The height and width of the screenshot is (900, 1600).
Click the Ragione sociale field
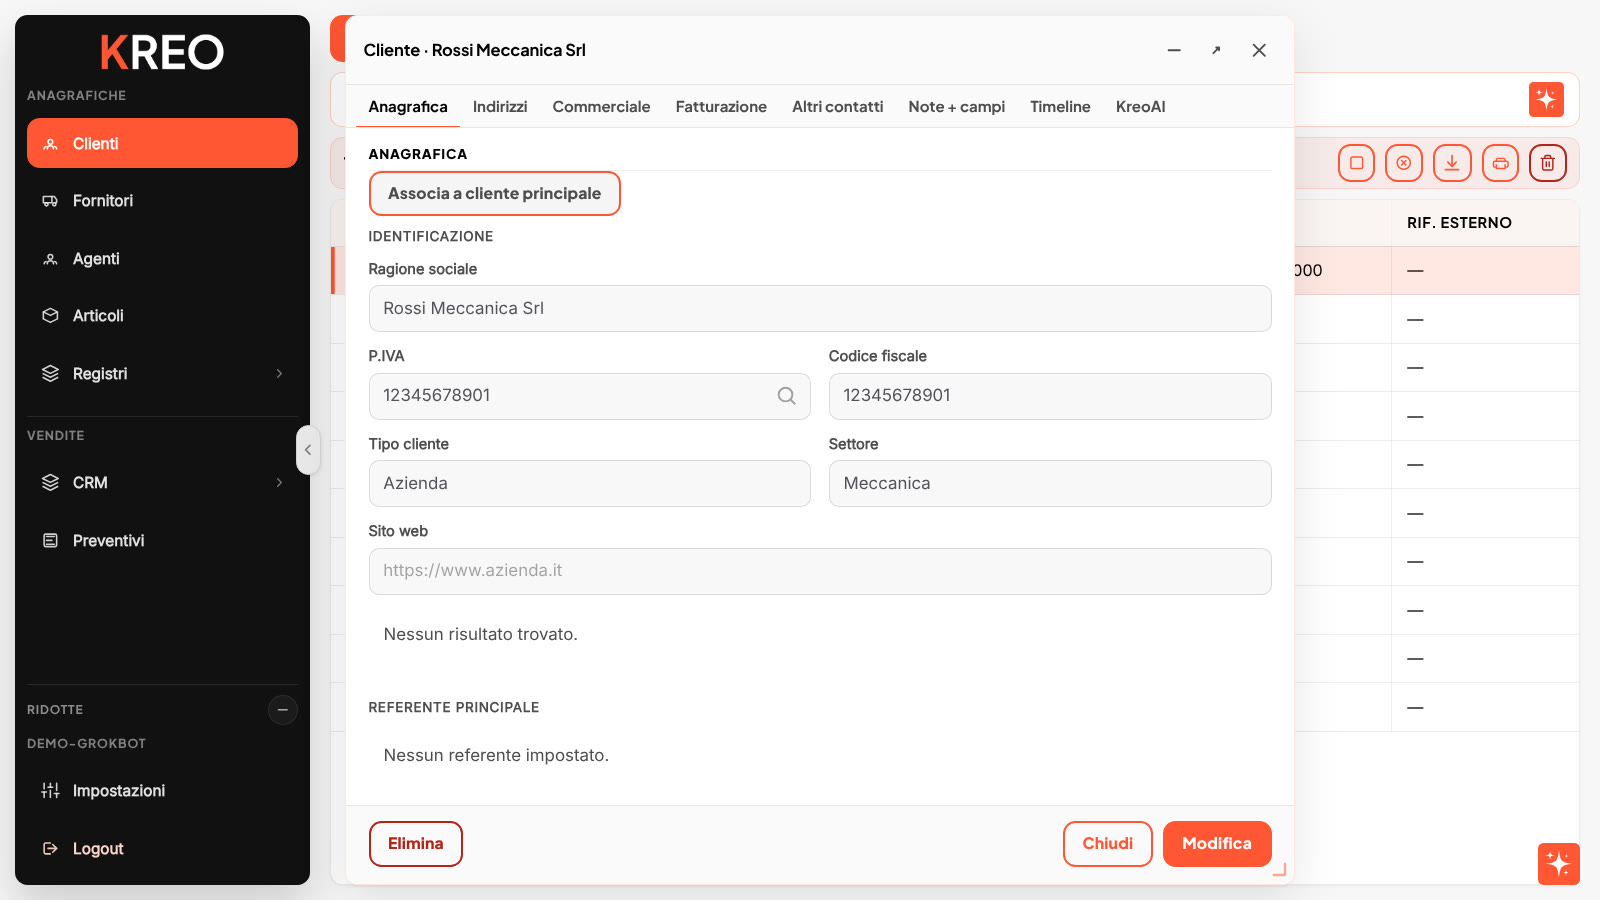click(820, 309)
